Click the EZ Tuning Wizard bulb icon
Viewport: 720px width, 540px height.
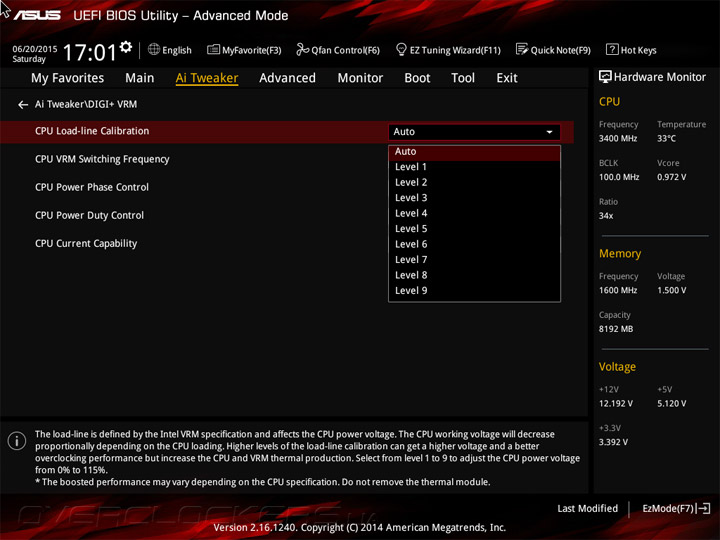[x=401, y=49]
